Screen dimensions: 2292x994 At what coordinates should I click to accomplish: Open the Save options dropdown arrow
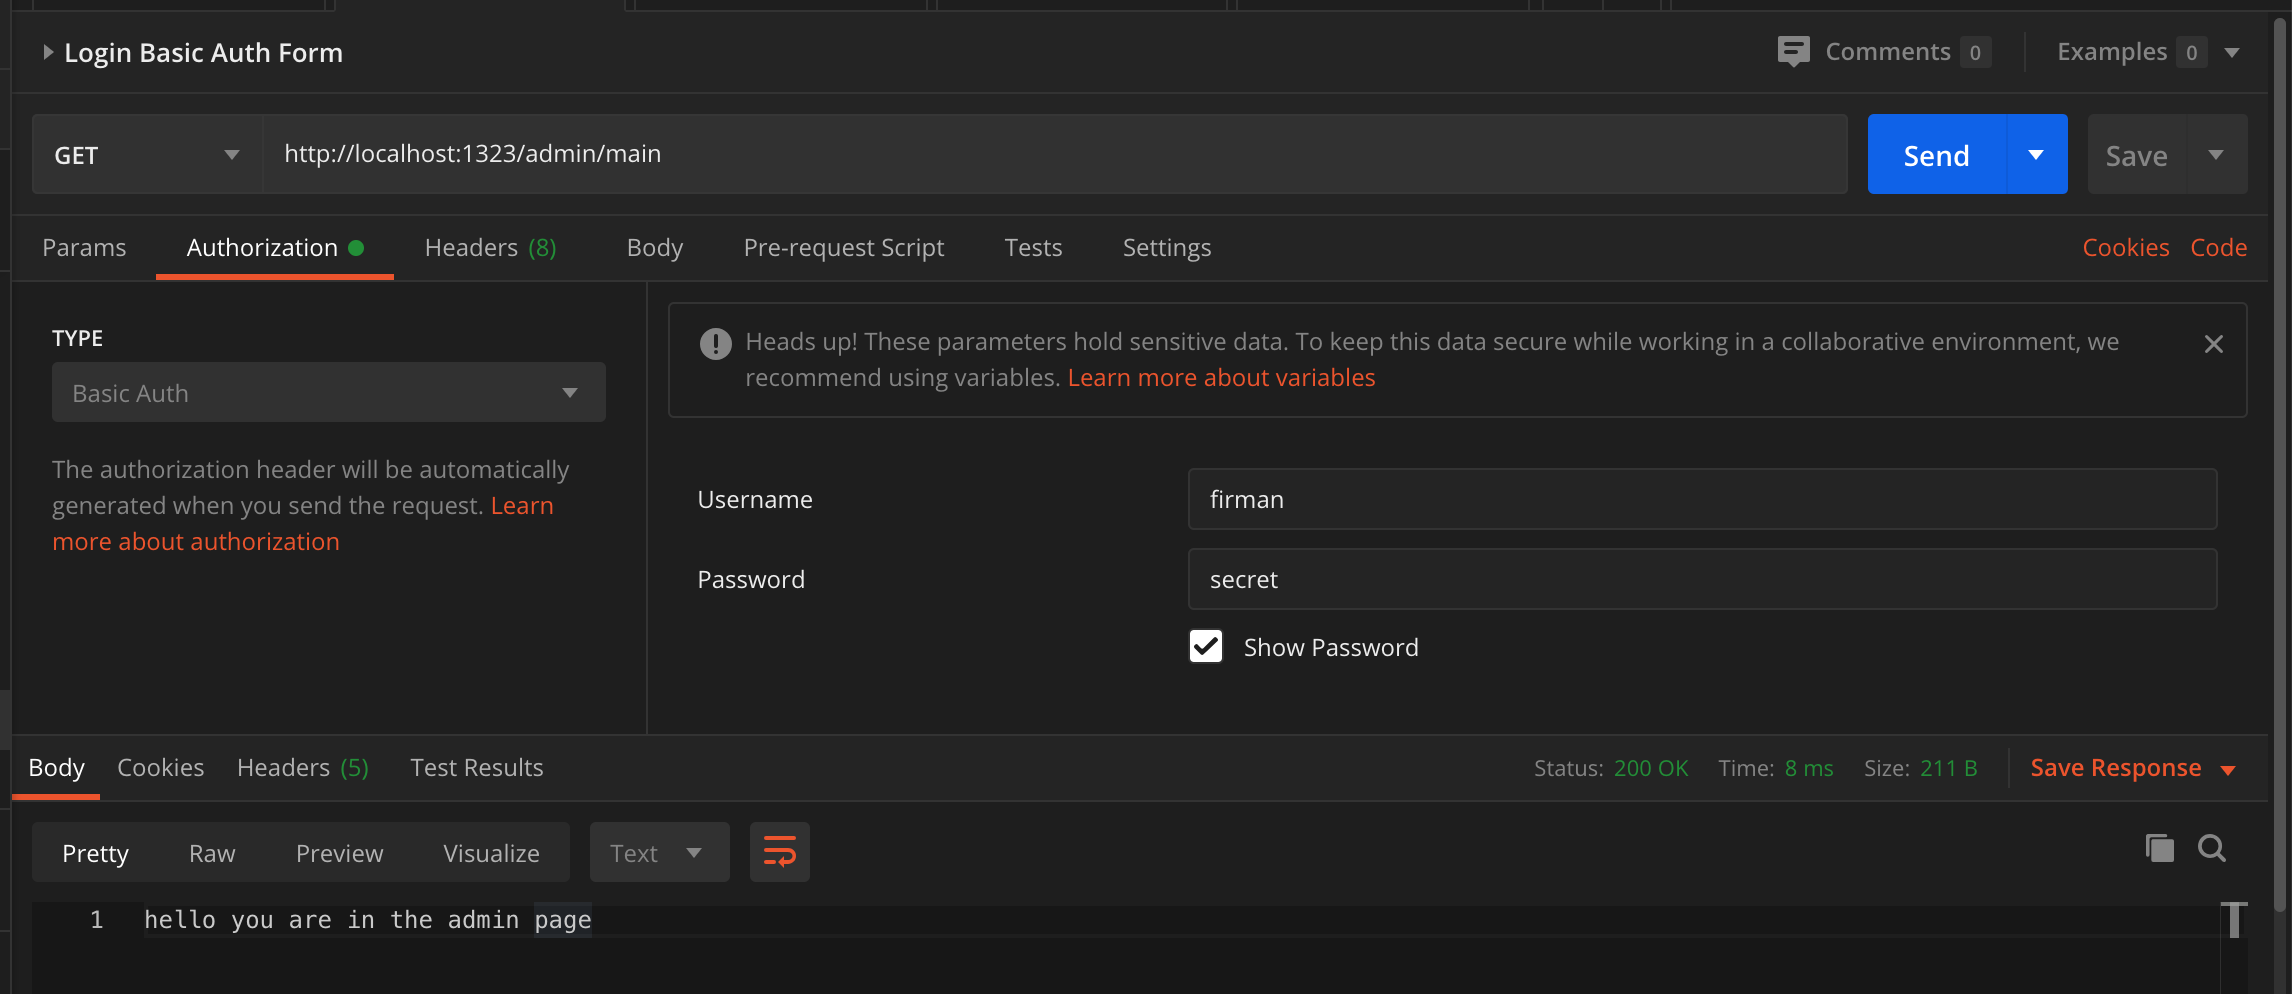(x=2216, y=154)
